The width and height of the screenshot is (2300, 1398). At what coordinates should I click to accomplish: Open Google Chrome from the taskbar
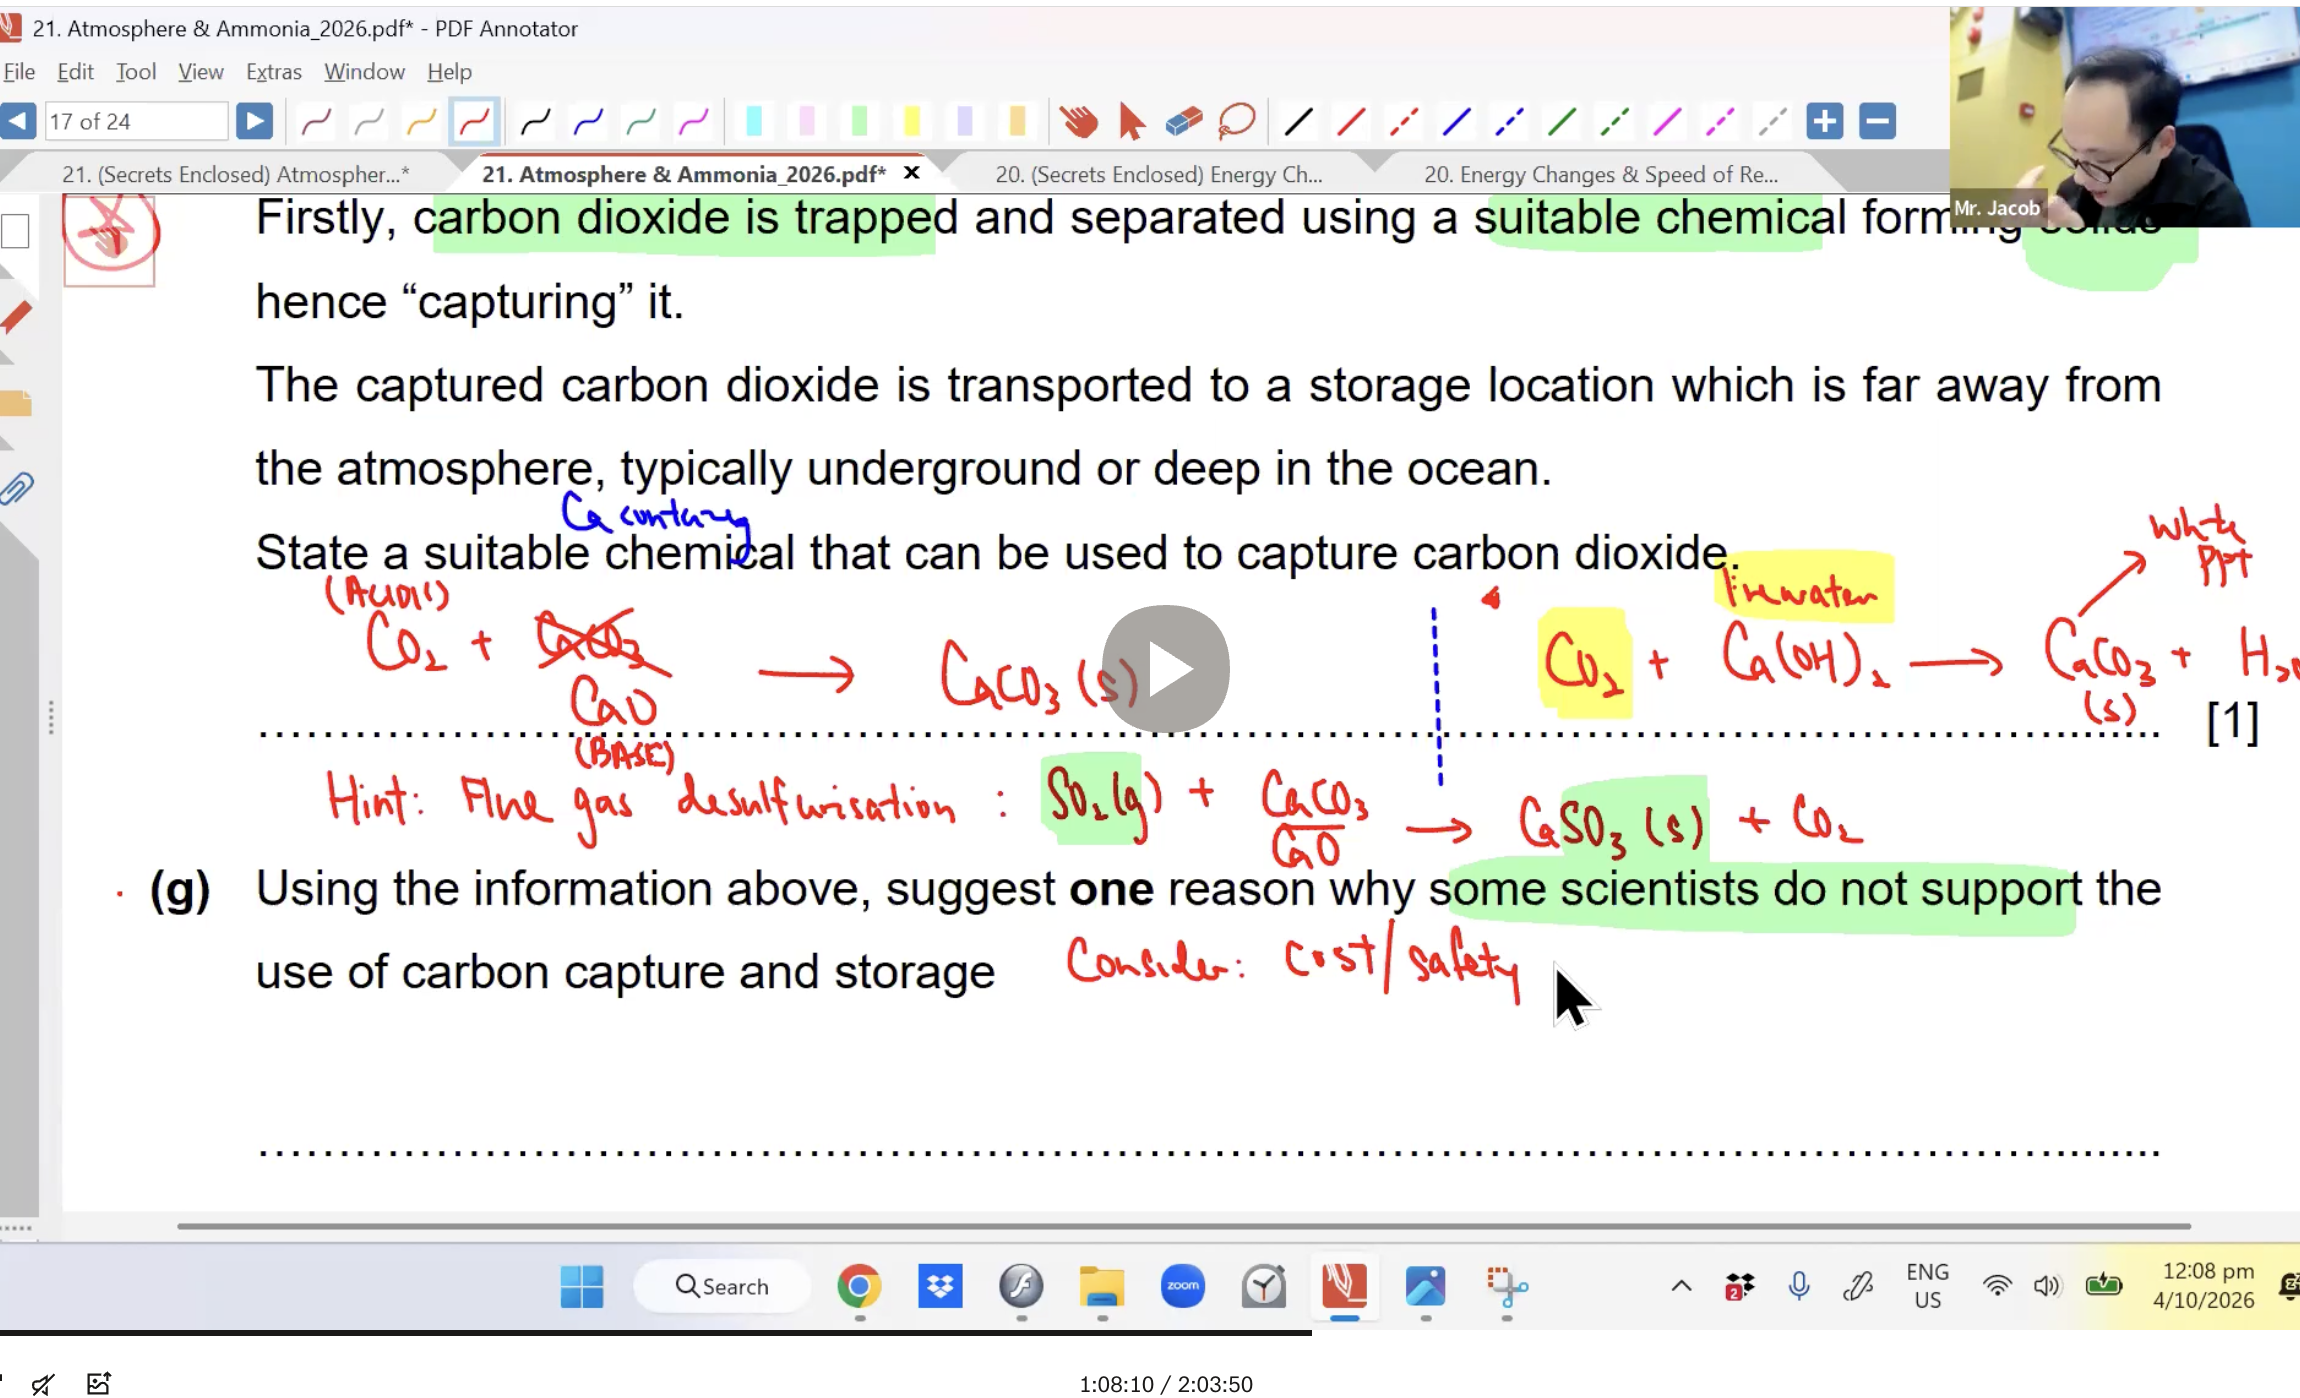coord(859,1286)
